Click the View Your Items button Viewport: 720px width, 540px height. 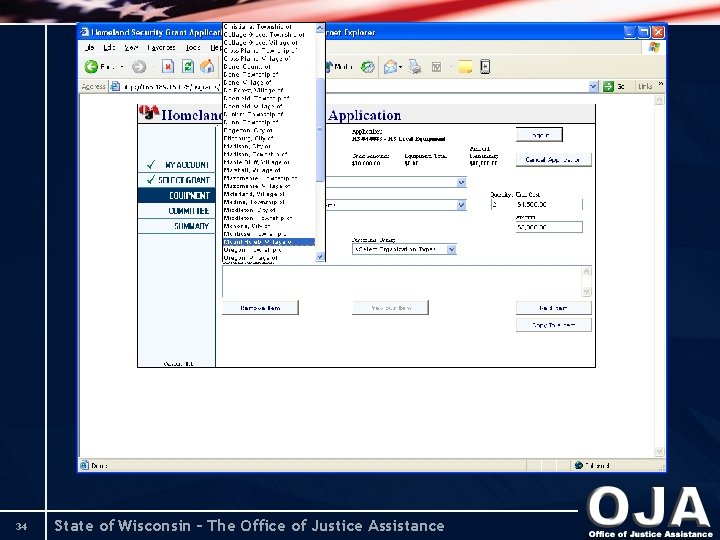click(390, 308)
